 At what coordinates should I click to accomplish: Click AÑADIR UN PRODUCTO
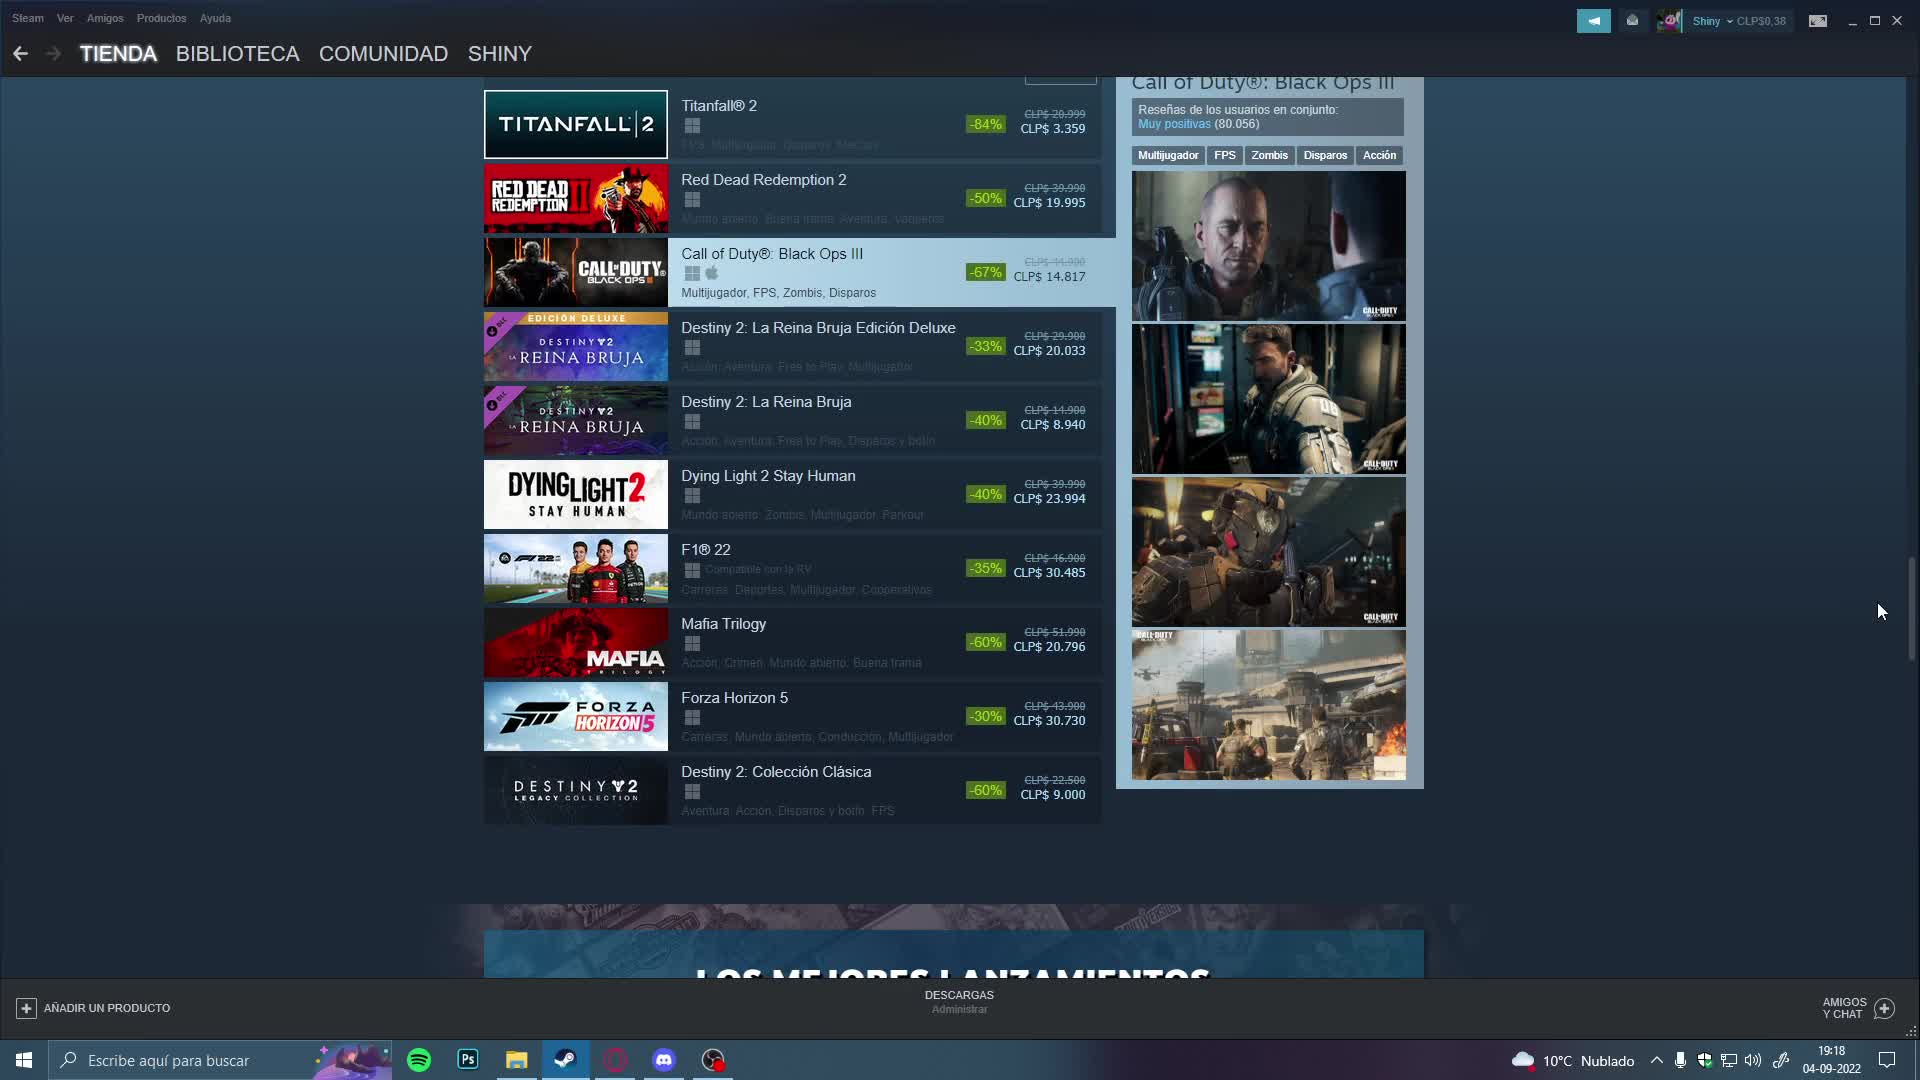[93, 1008]
